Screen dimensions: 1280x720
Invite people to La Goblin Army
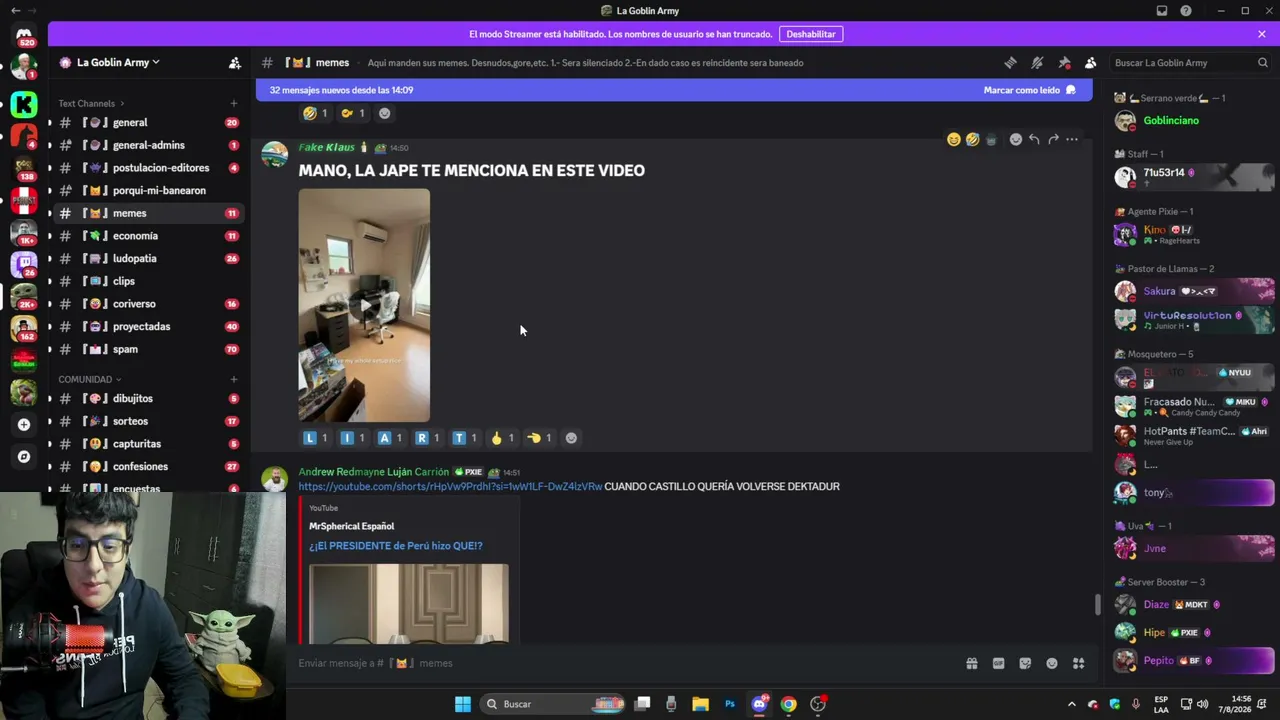click(235, 62)
